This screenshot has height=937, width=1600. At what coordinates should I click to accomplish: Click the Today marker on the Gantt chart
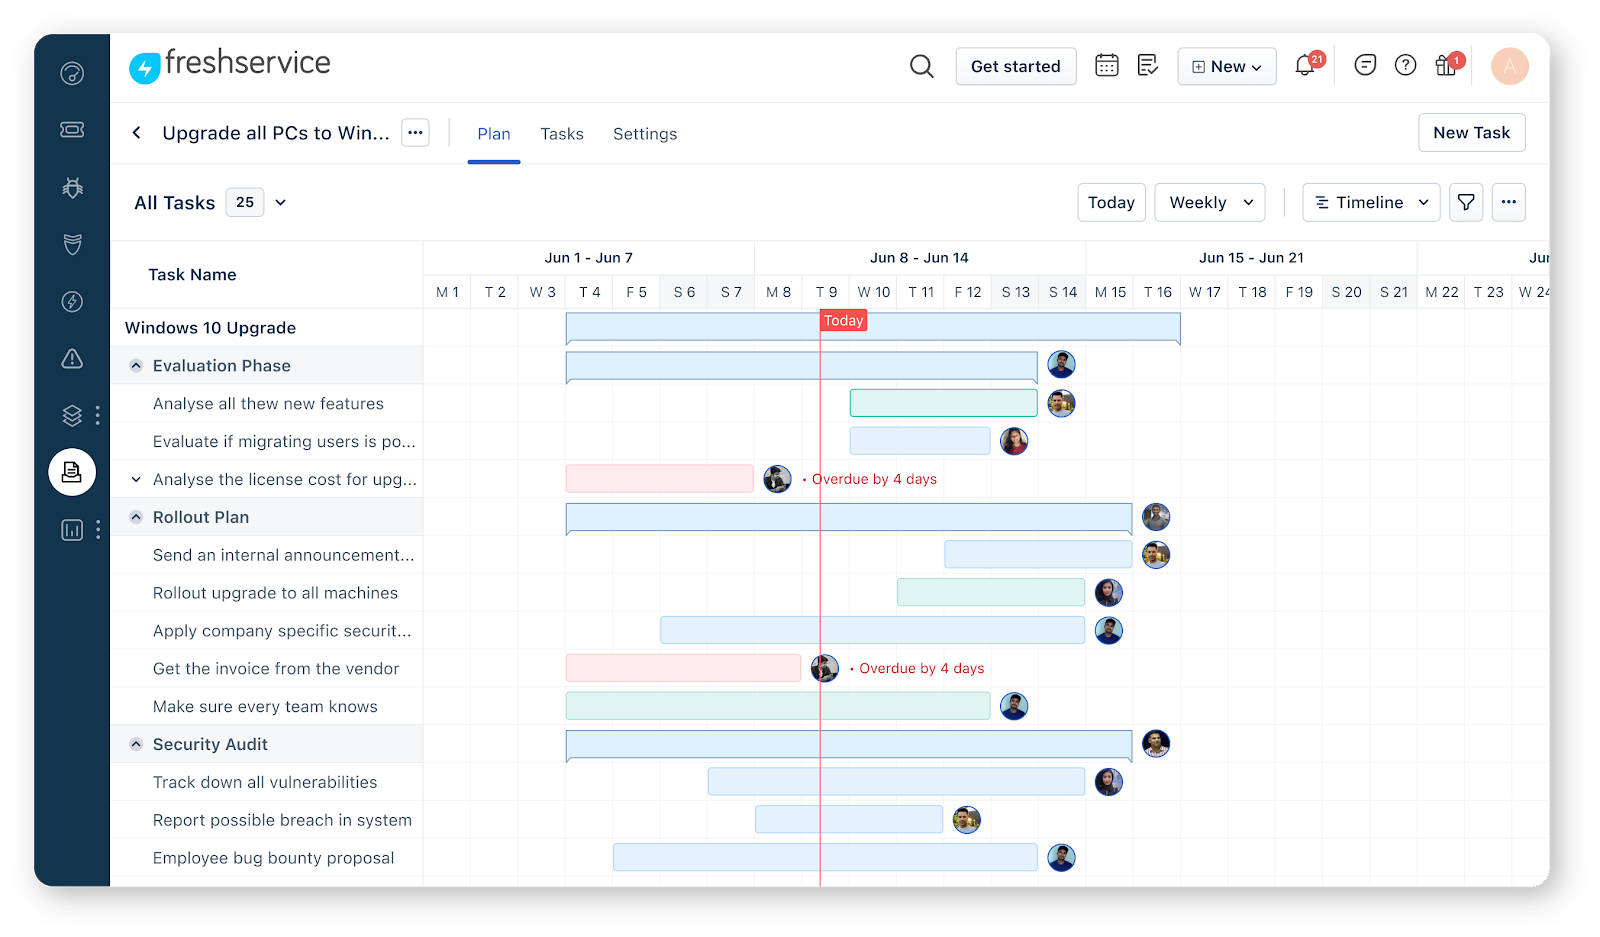tap(842, 320)
